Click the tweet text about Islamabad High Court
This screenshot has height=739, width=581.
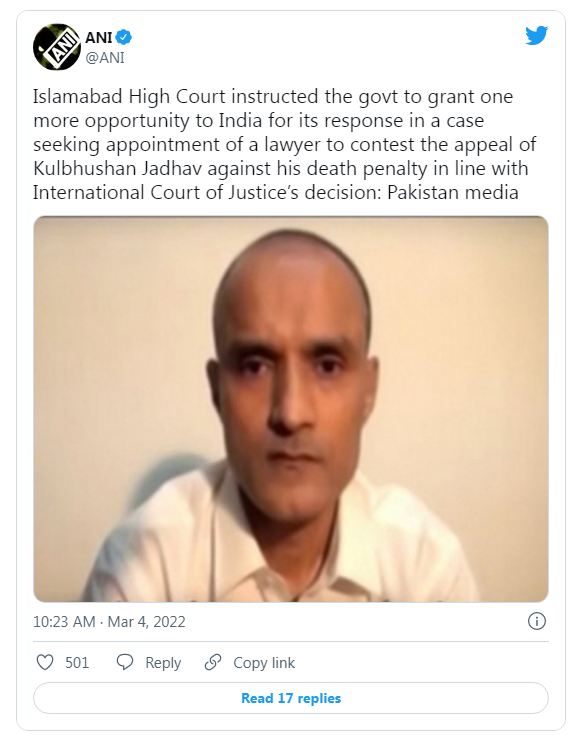pos(284,144)
